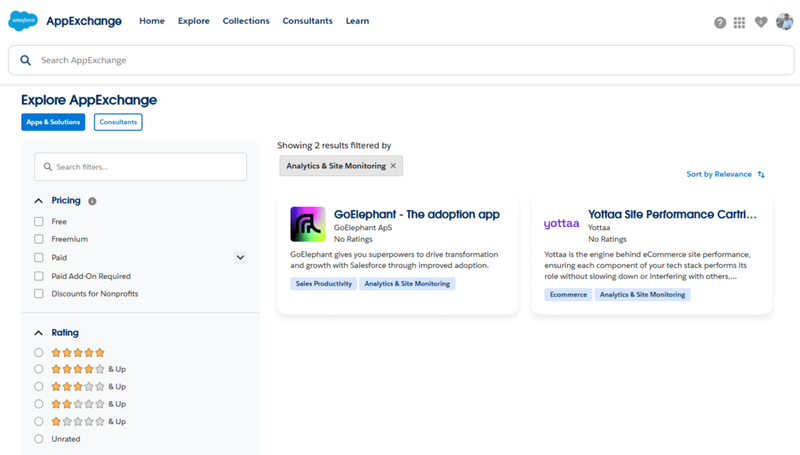
Task: Click the Explore AppExchange heading
Action: (x=89, y=100)
